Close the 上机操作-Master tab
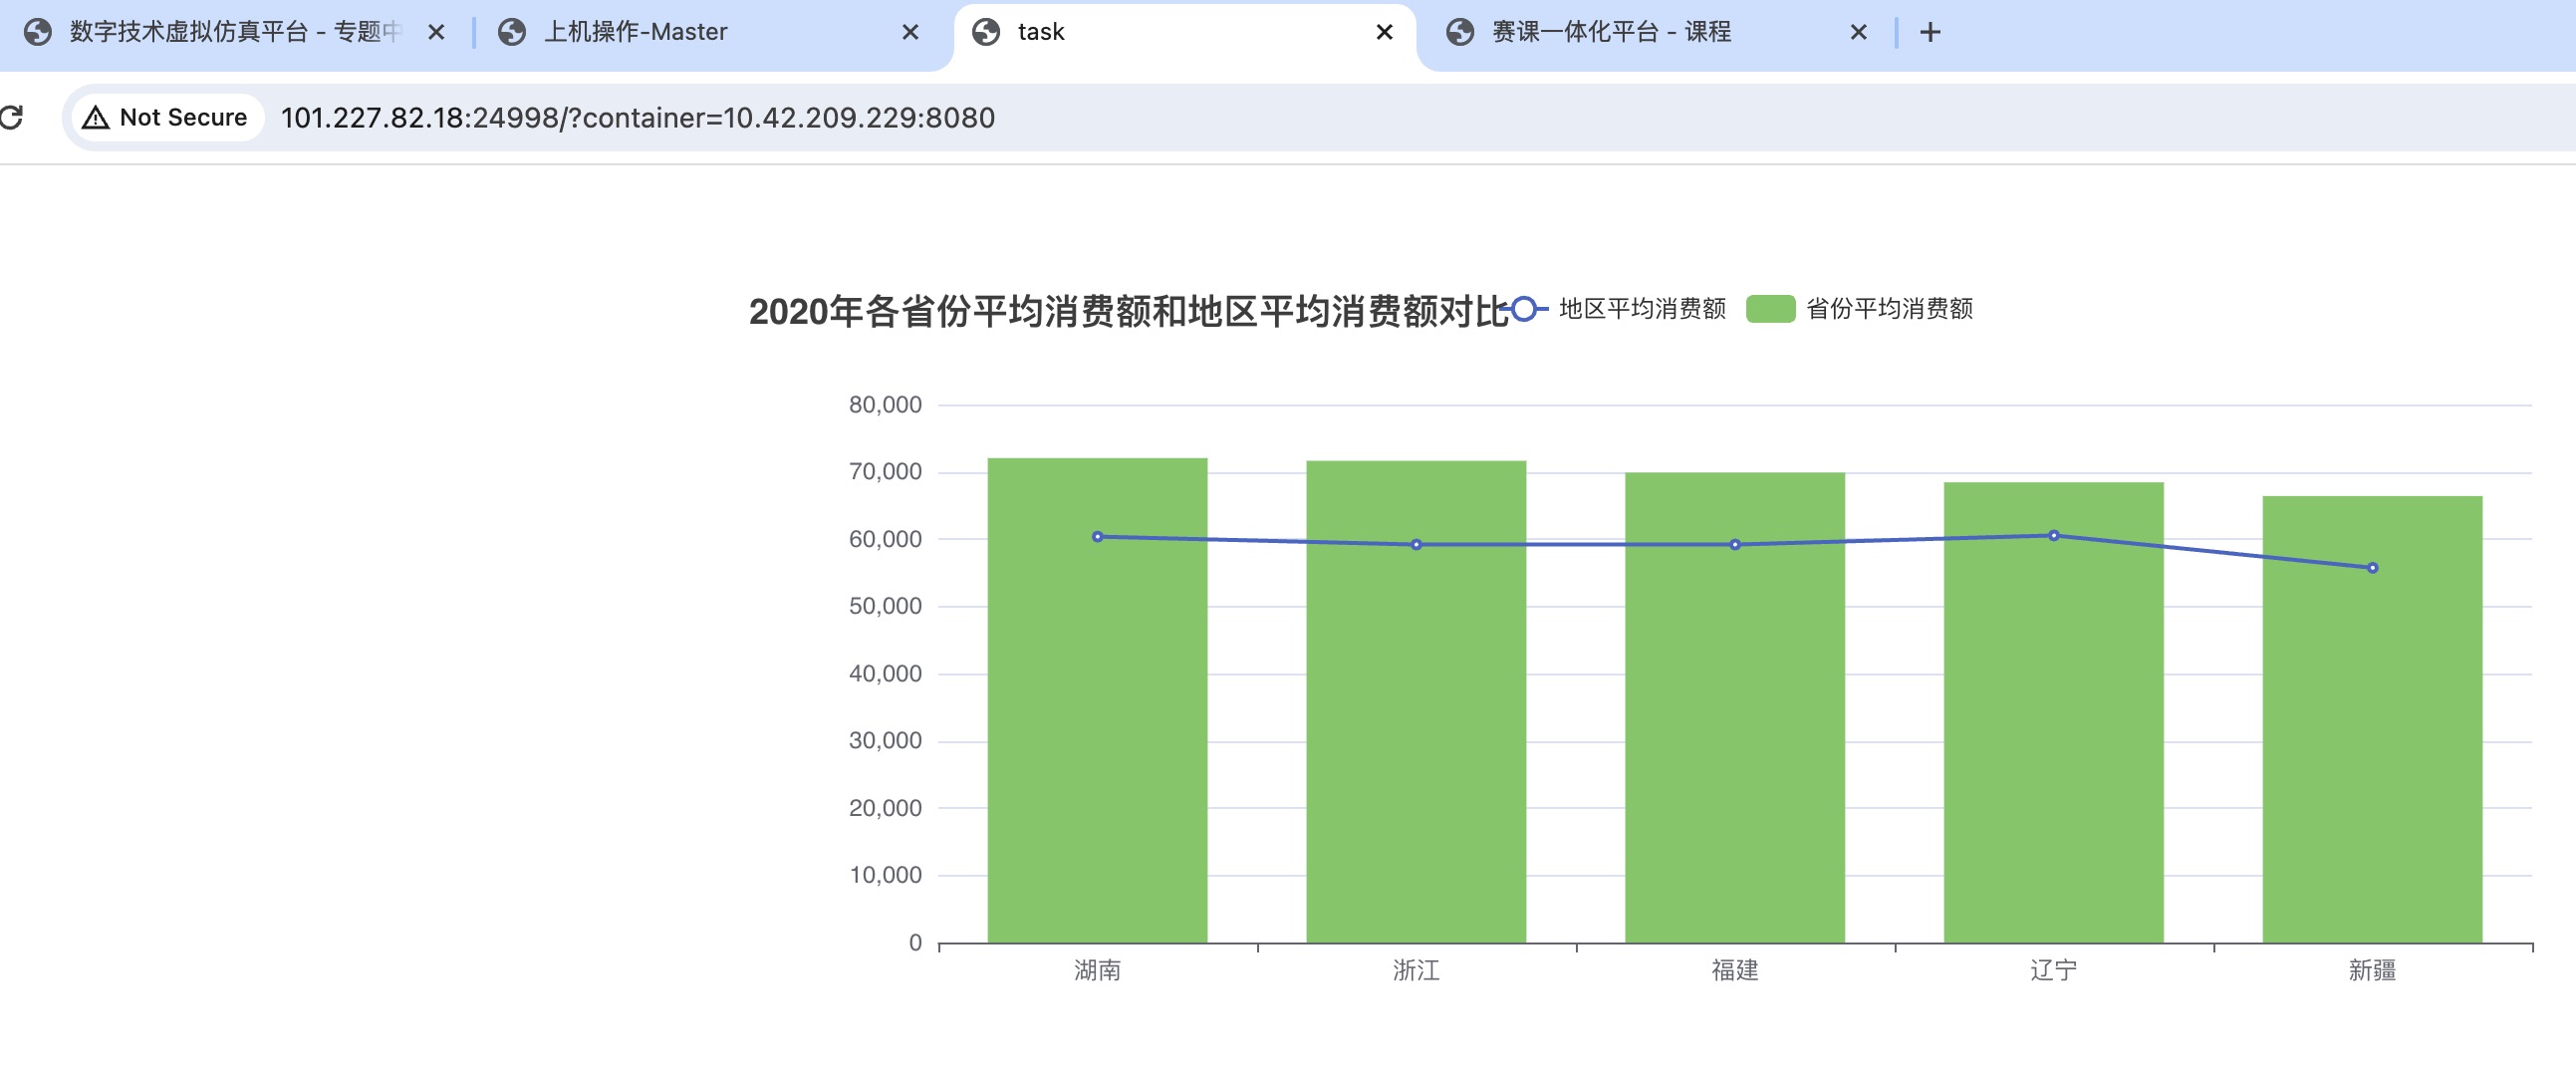The image size is (2576, 1078). coord(910,33)
